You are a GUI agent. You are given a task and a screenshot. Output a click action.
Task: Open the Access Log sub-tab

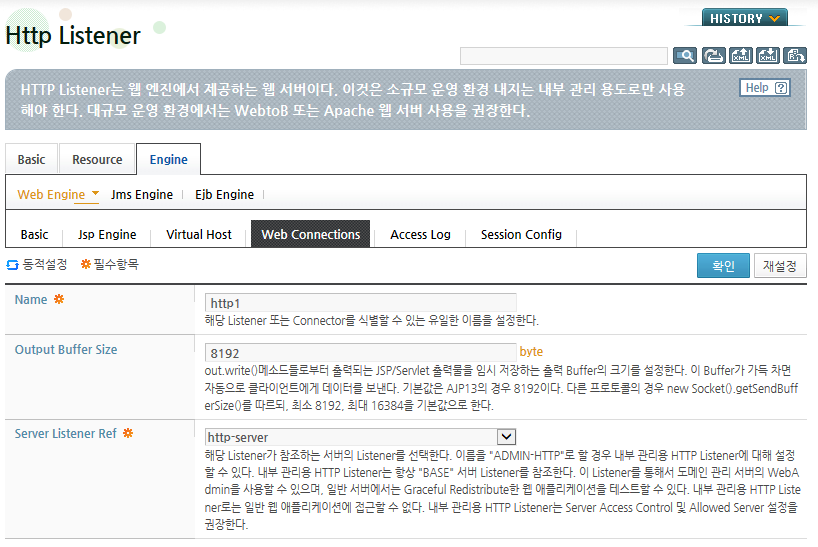tap(420, 235)
